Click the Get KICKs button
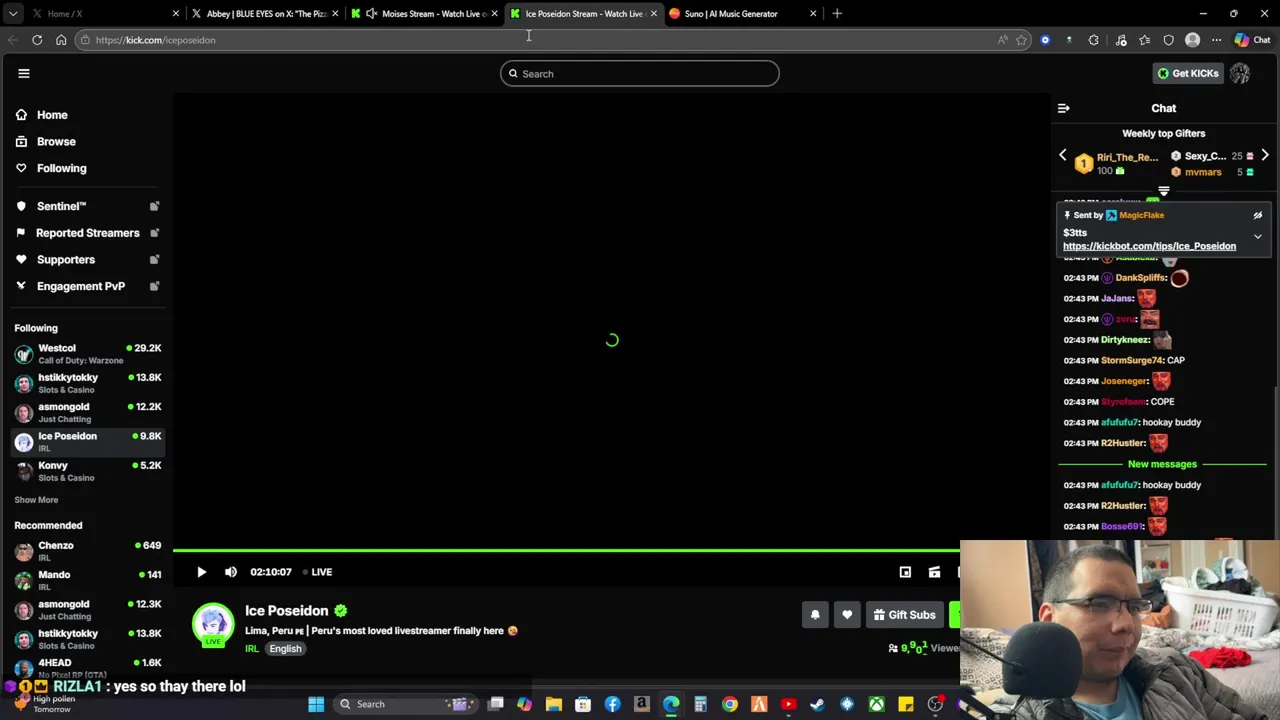 (x=1187, y=73)
